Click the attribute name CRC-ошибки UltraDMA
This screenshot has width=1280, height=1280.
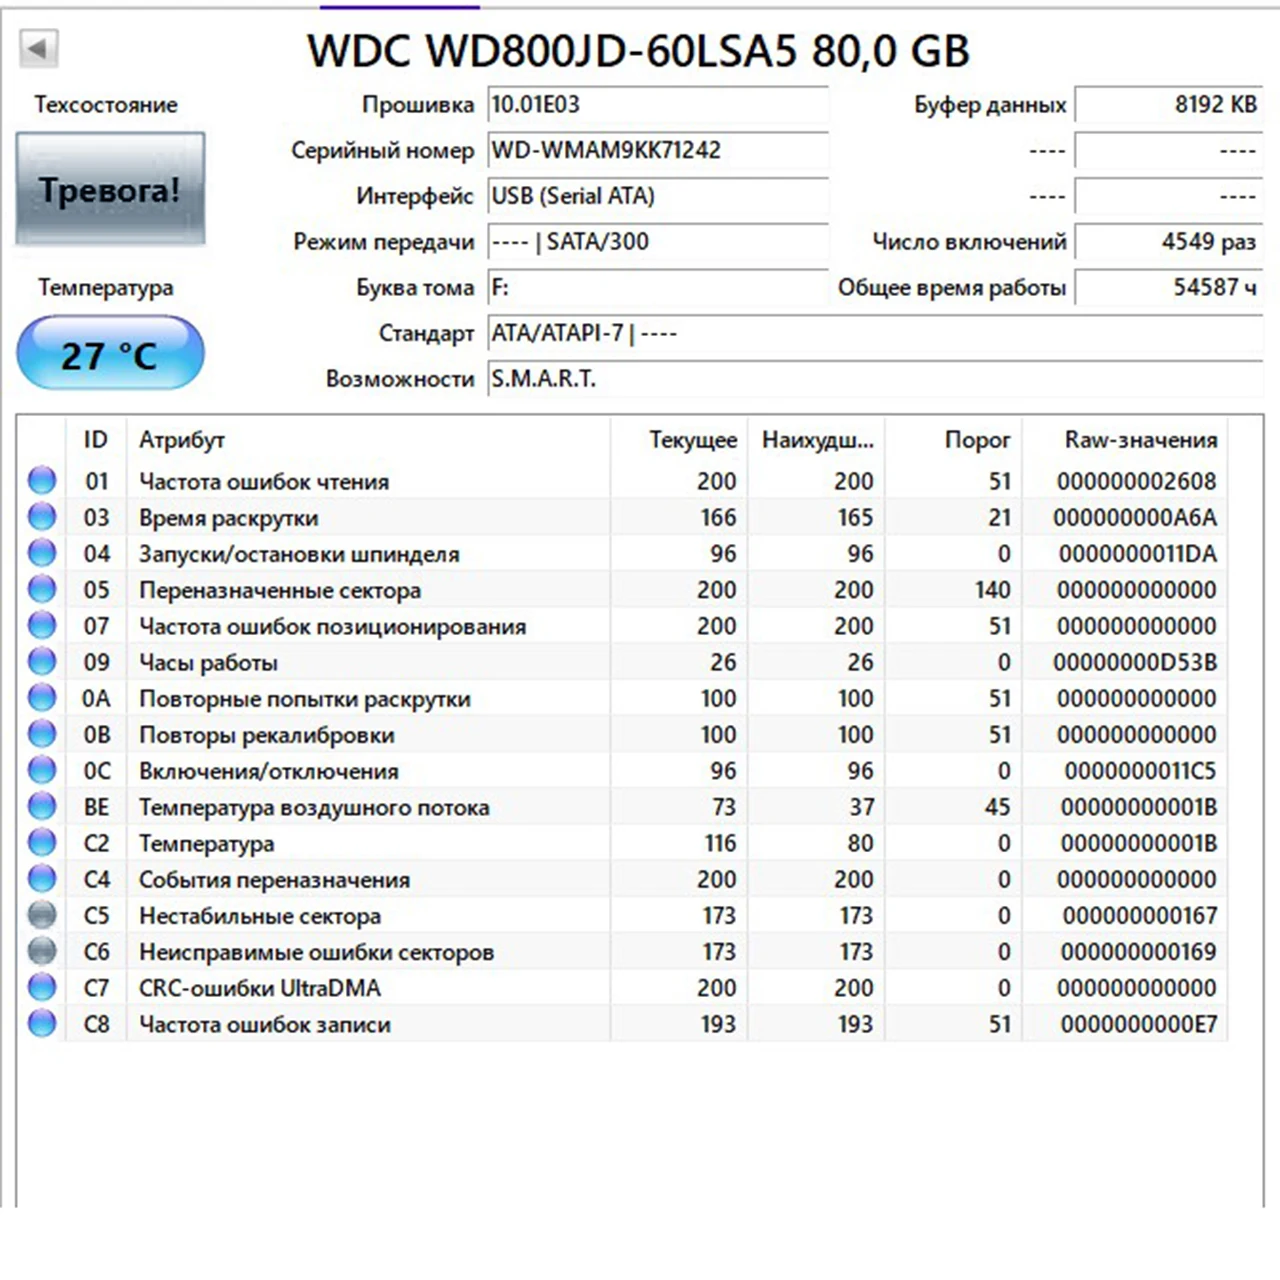260,988
